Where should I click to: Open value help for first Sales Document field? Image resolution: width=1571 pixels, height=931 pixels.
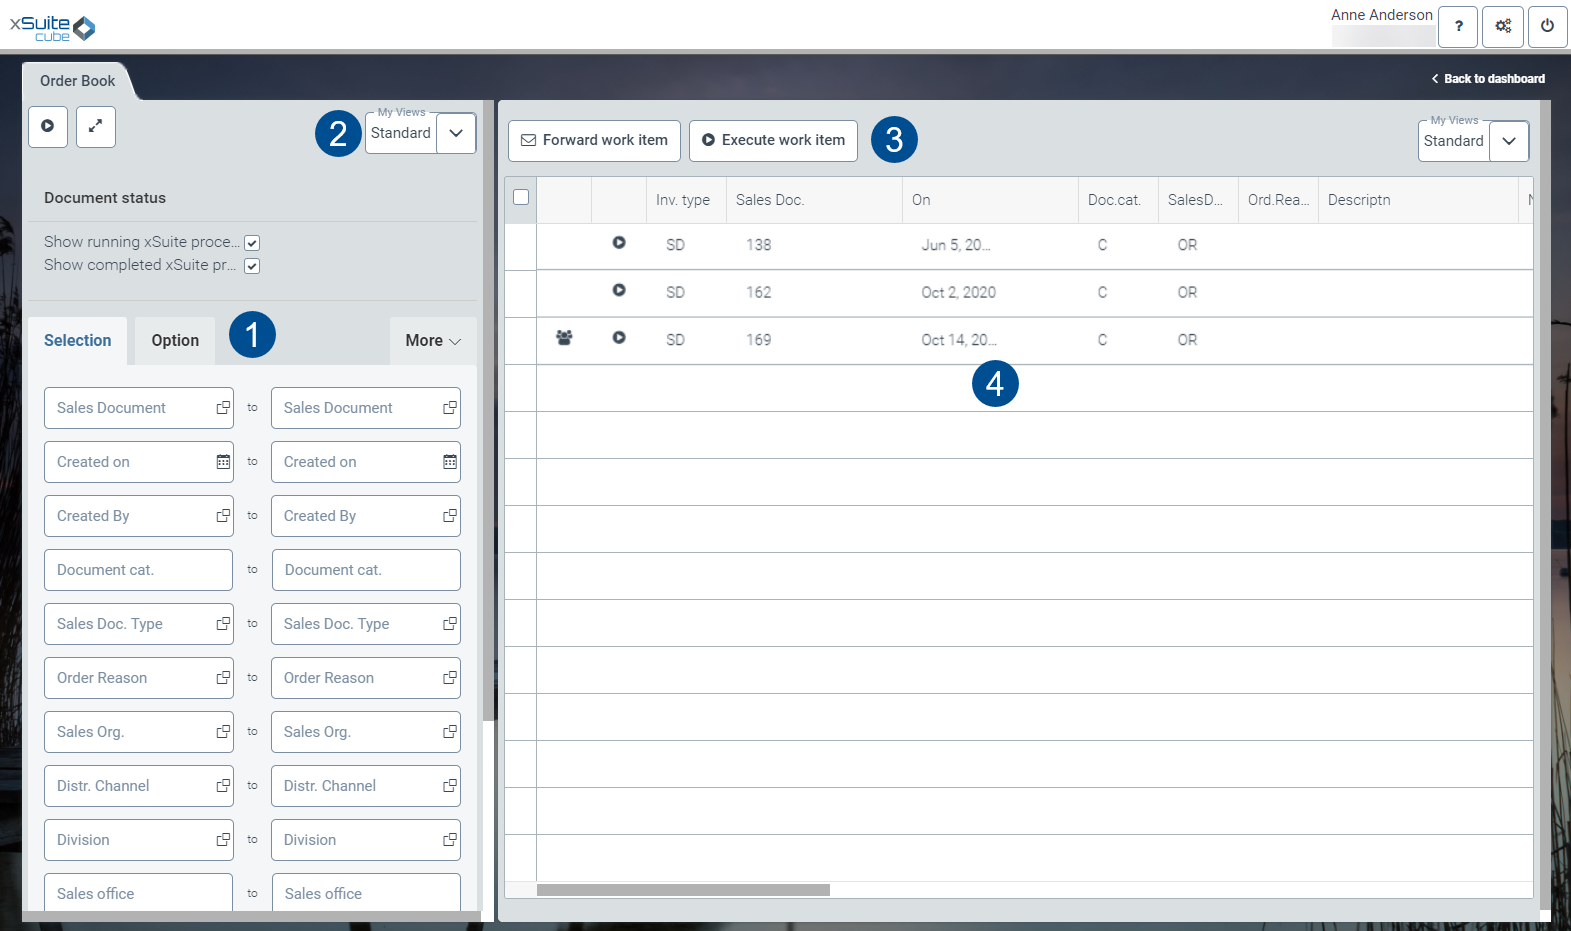223,408
